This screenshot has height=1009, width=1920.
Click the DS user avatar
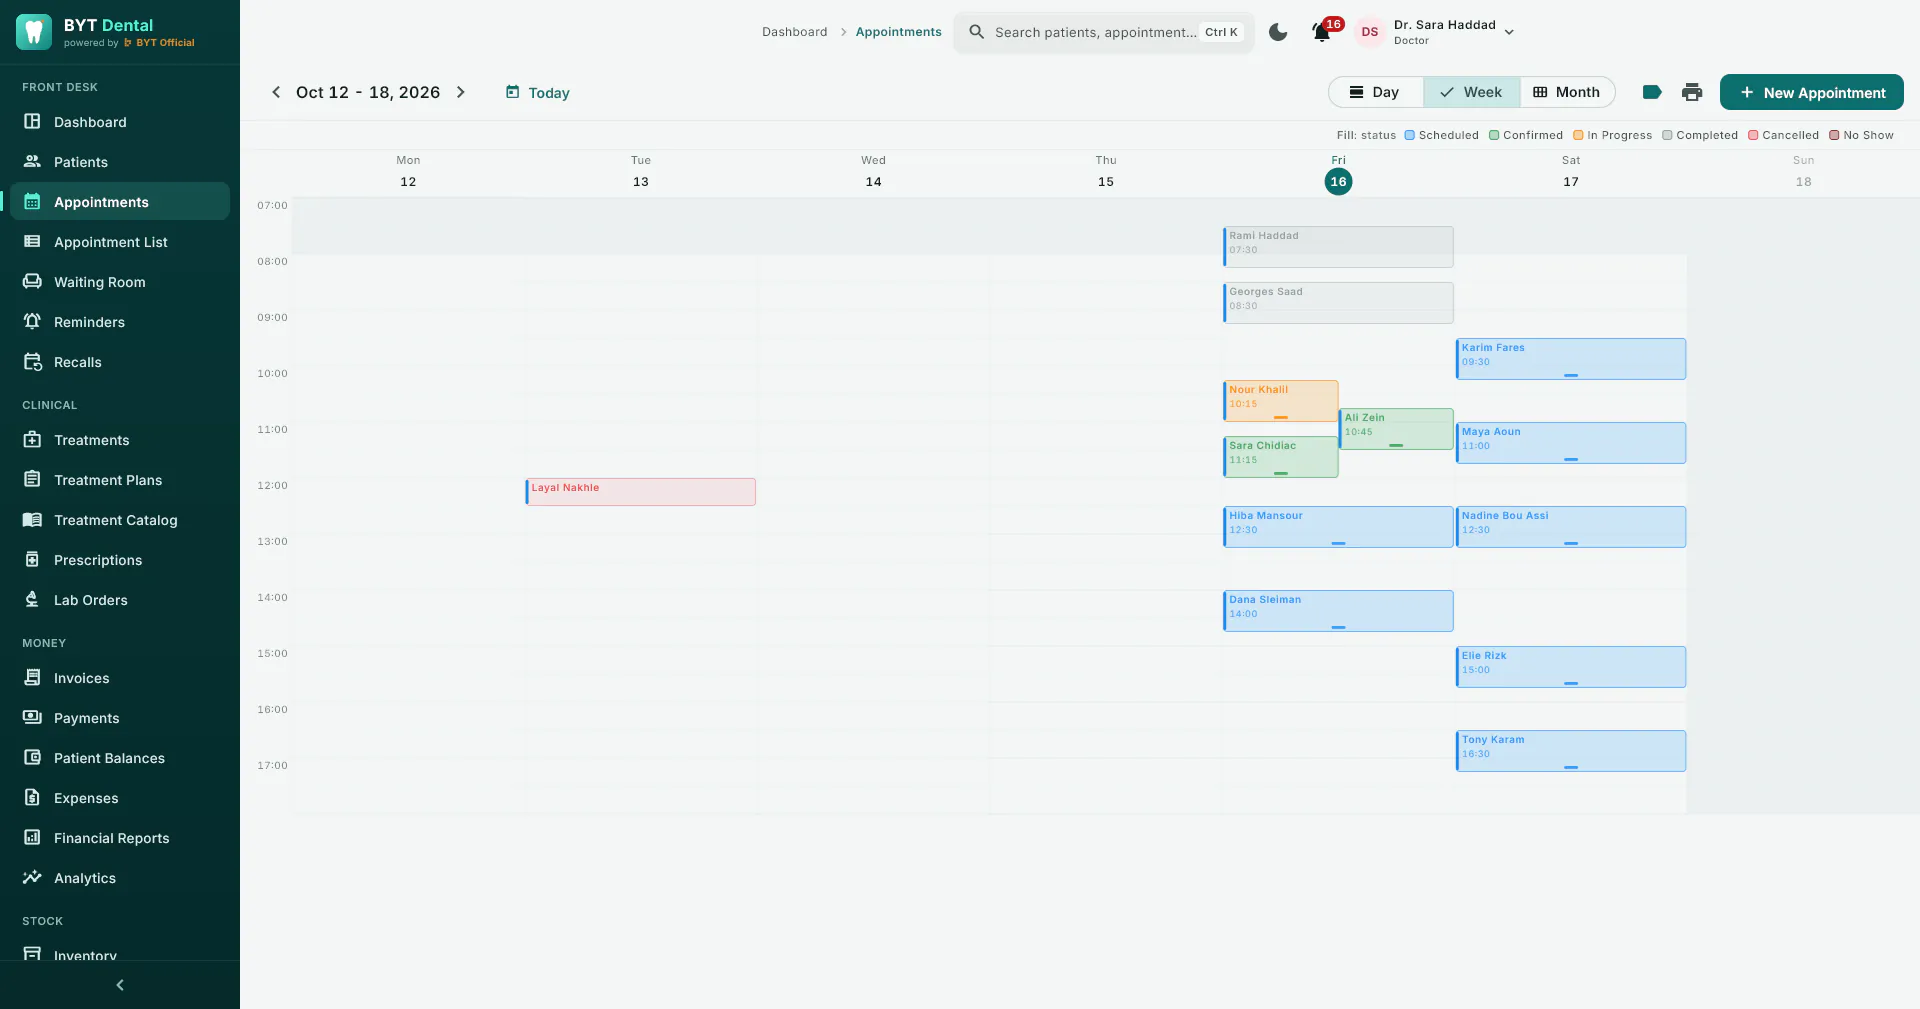click(x=1370, y=32)
